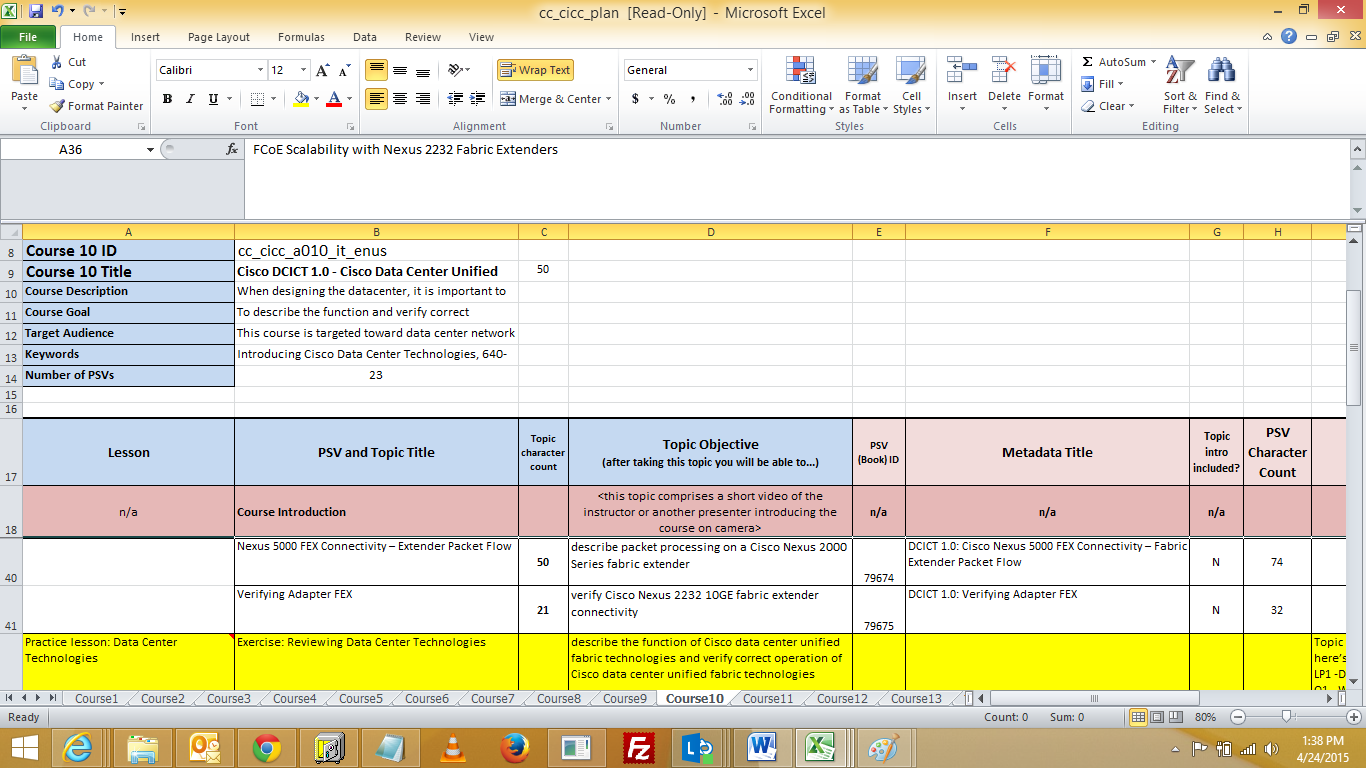Select the Format Painter tool
The width and height of the screenshot is (1366, 768).
(x=96, y=106)
